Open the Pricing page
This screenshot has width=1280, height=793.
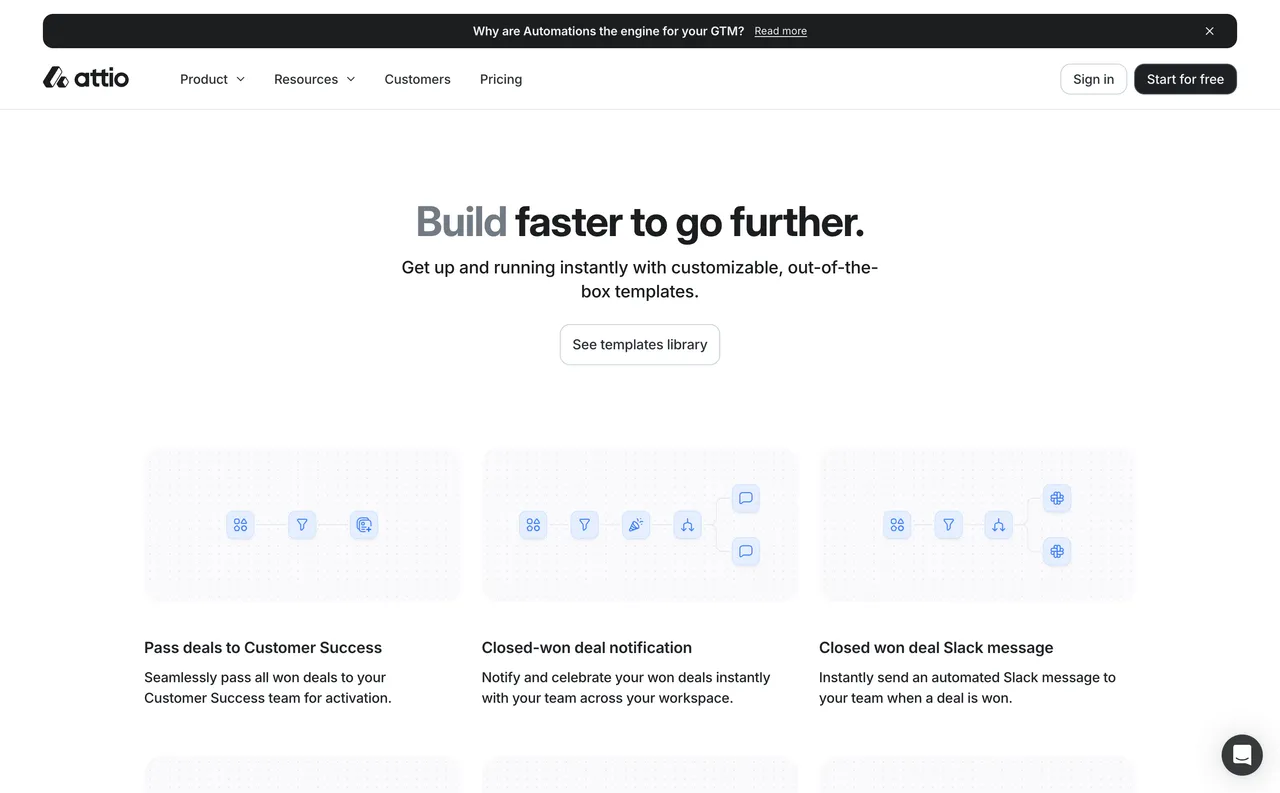click(x=500, y=78)
